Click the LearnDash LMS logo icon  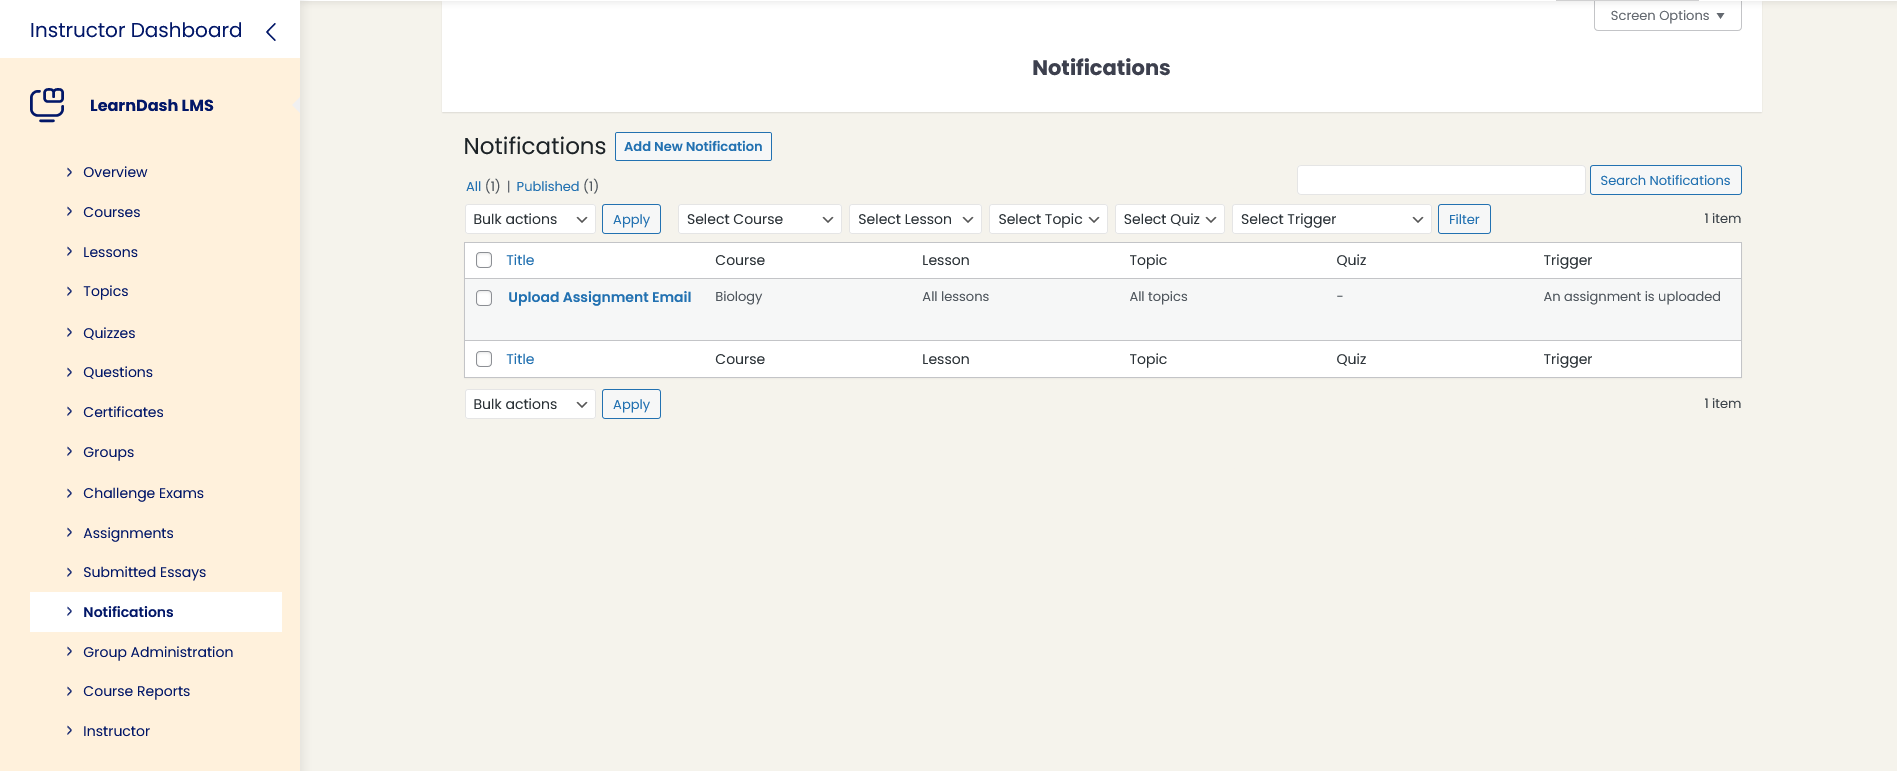point(47,105)
